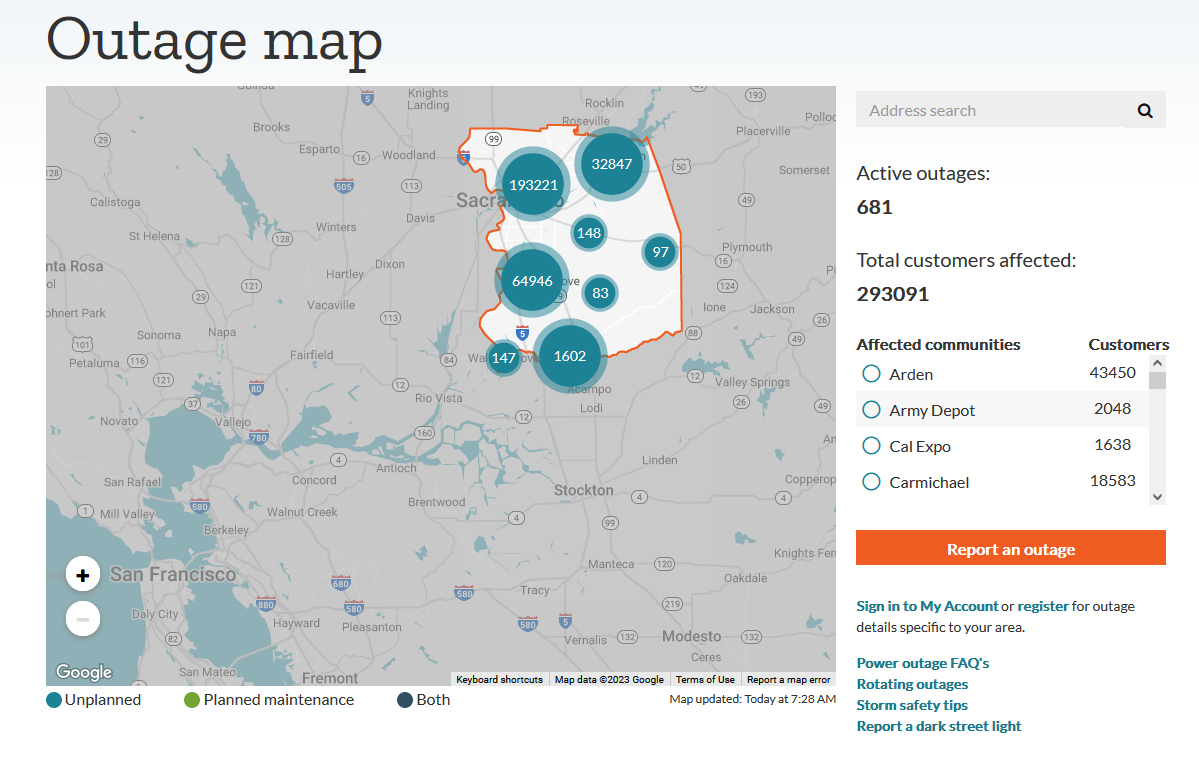
Task: Open the map Terms of Use link
Action: pyautogui.click(x=705, y=680)
